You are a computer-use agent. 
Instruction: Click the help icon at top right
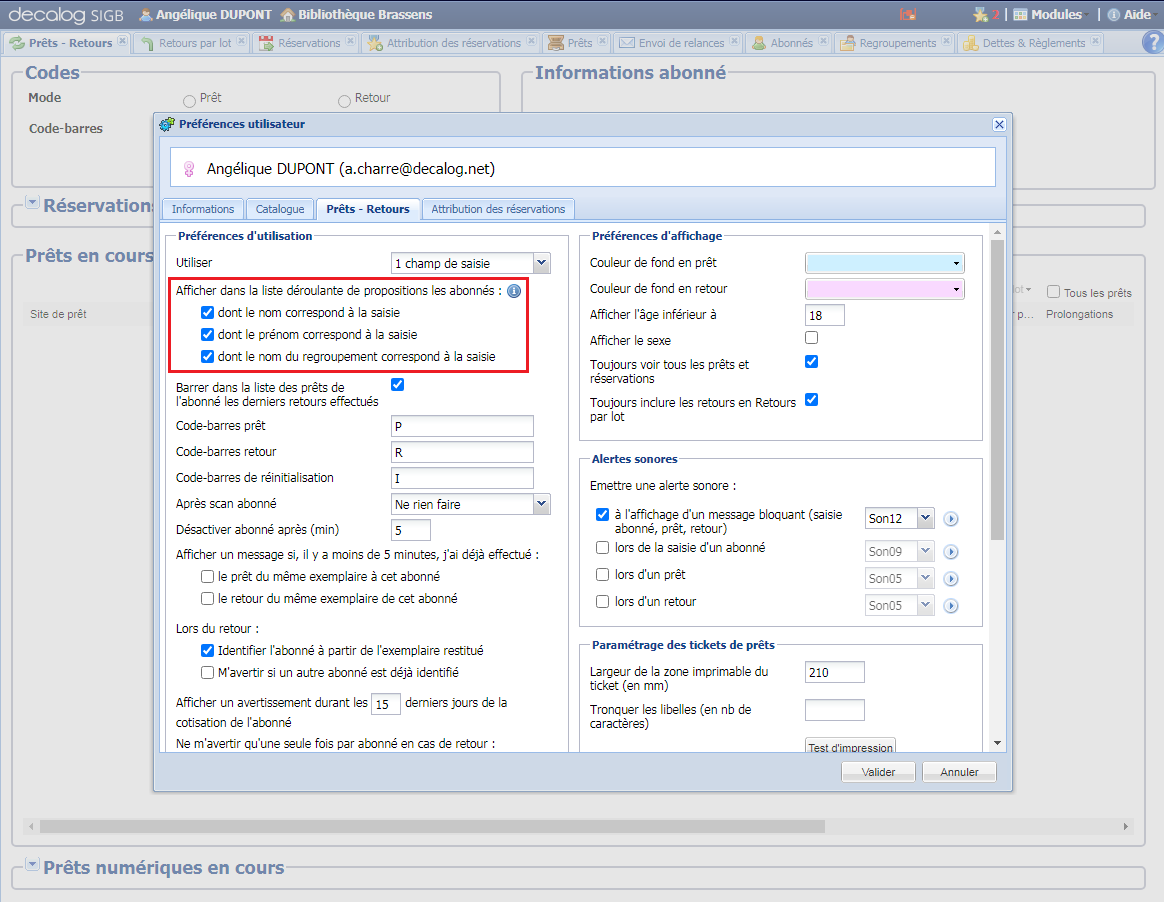(1152, 42)
